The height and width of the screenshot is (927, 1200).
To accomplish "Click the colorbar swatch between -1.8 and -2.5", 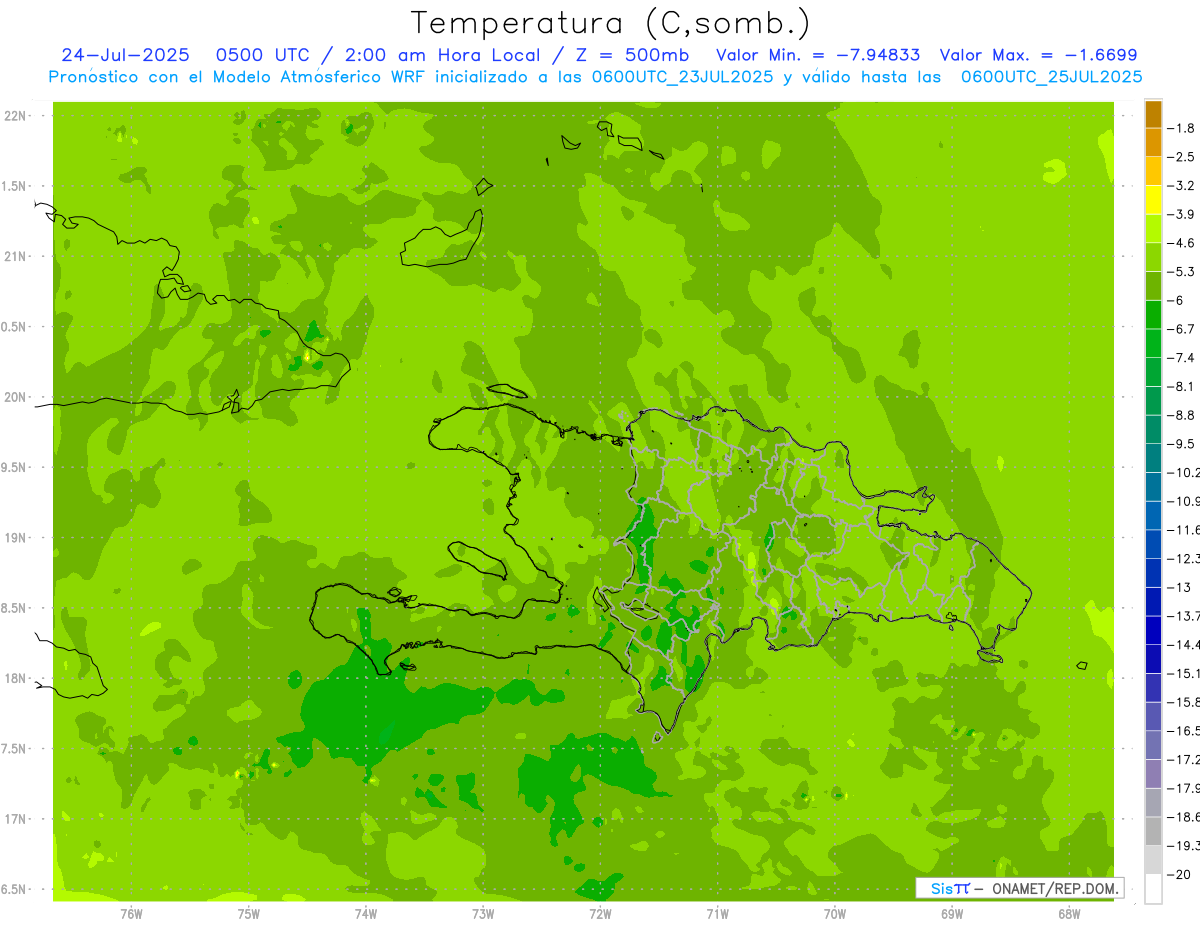I will (1153, 142).
